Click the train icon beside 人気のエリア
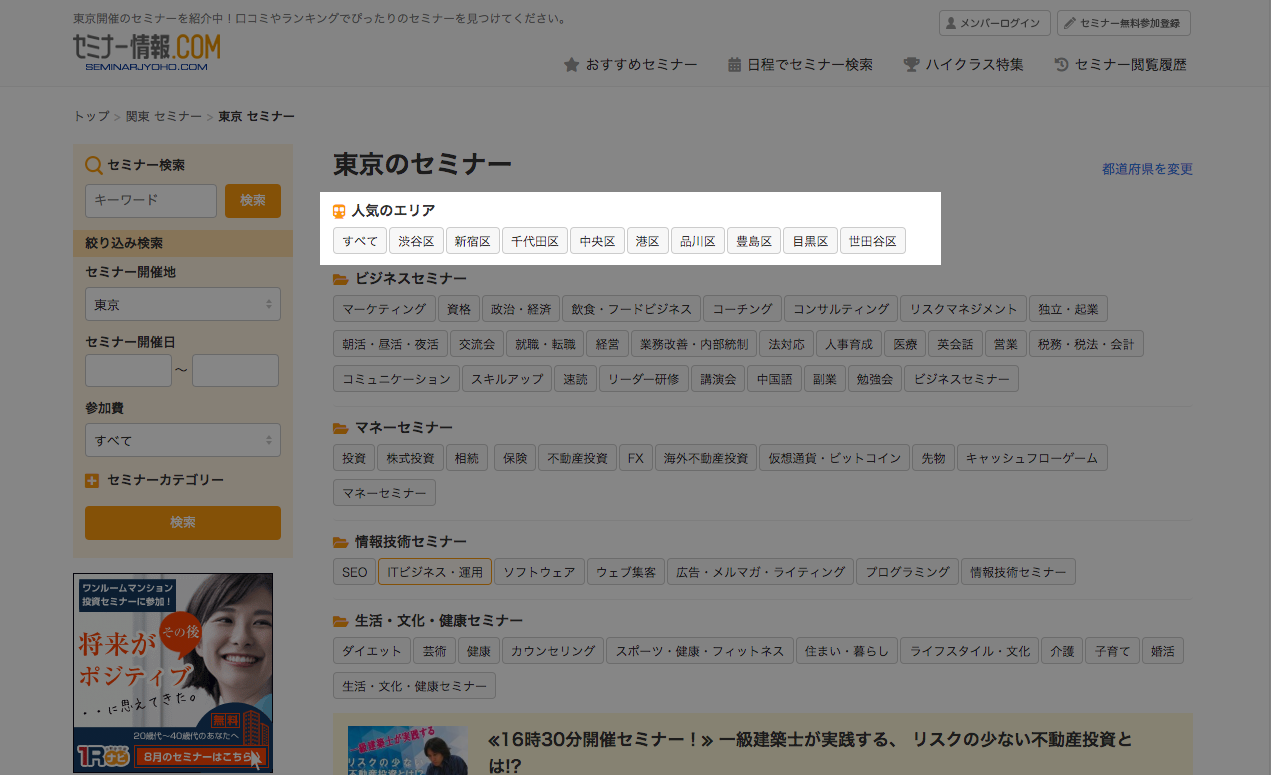 tap(339, 211)
